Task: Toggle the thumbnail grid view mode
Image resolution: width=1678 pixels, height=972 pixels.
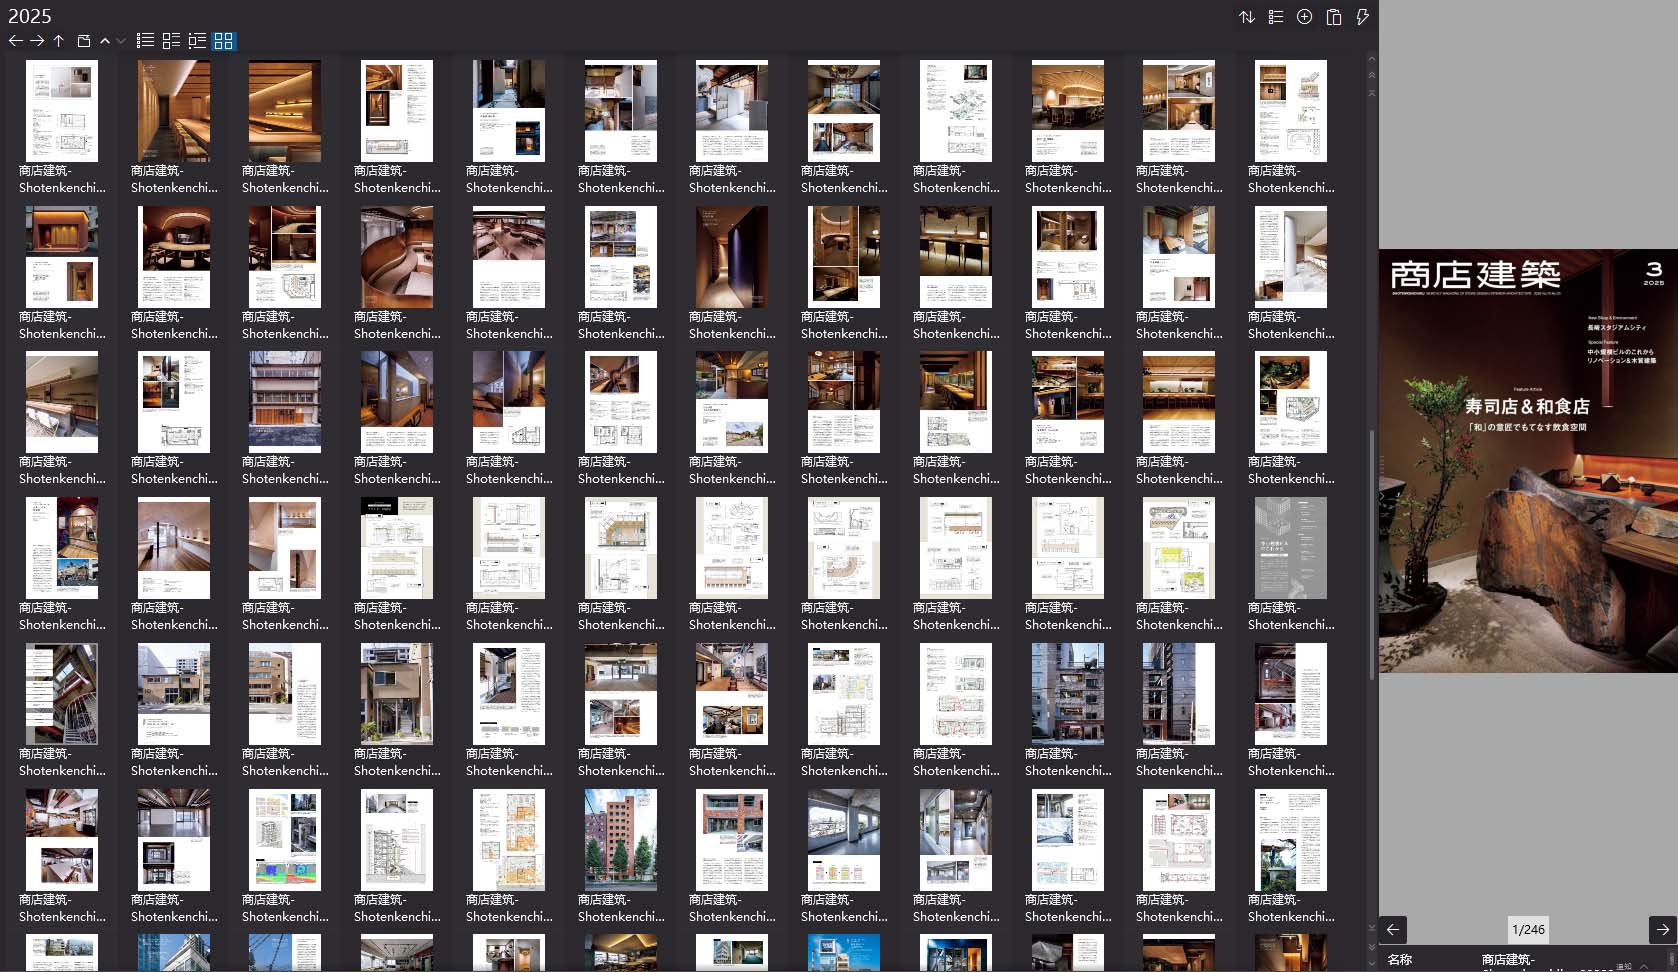Action: (x=224, y=41)
